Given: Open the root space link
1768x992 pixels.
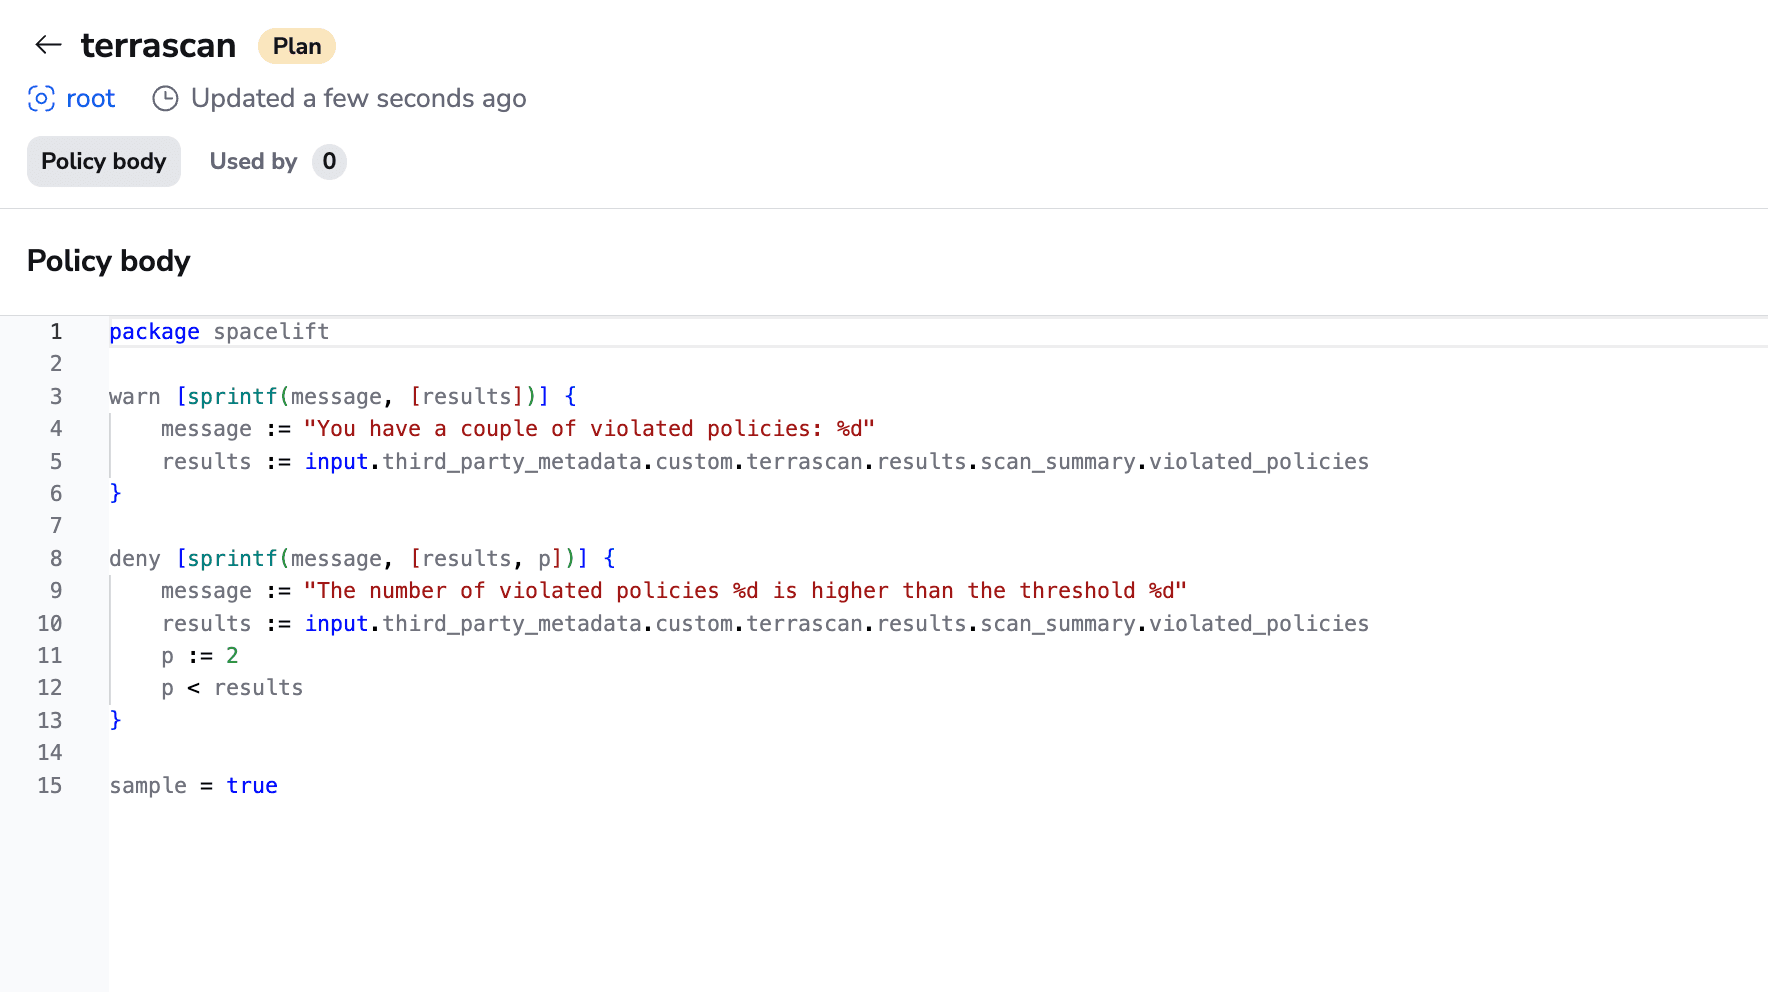Looking at the screenshot, I should click(90, 98).
